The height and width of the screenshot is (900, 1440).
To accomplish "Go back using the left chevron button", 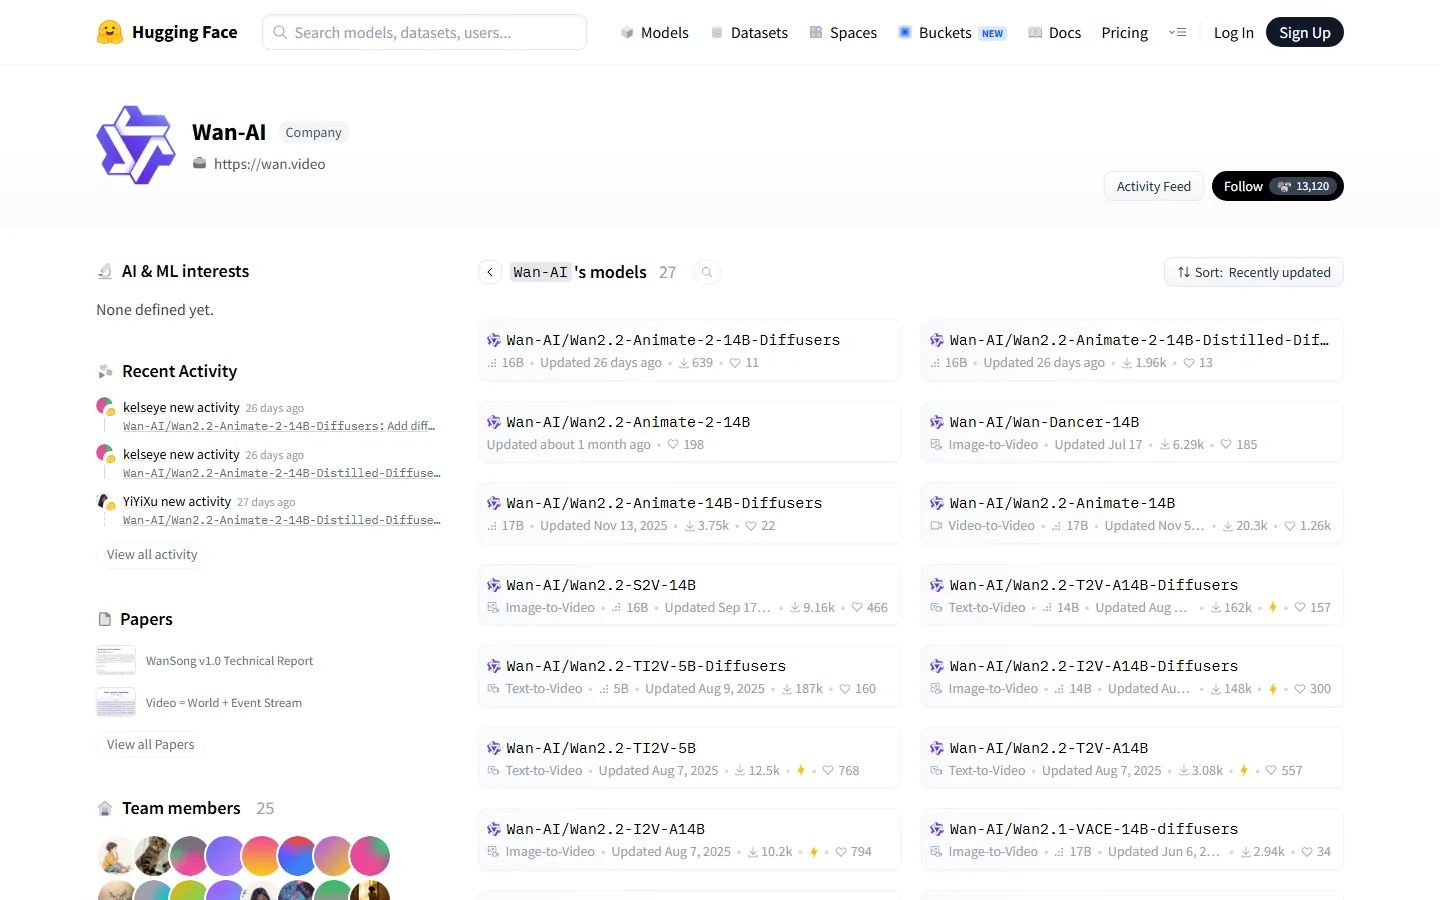I will pos(490,272).
